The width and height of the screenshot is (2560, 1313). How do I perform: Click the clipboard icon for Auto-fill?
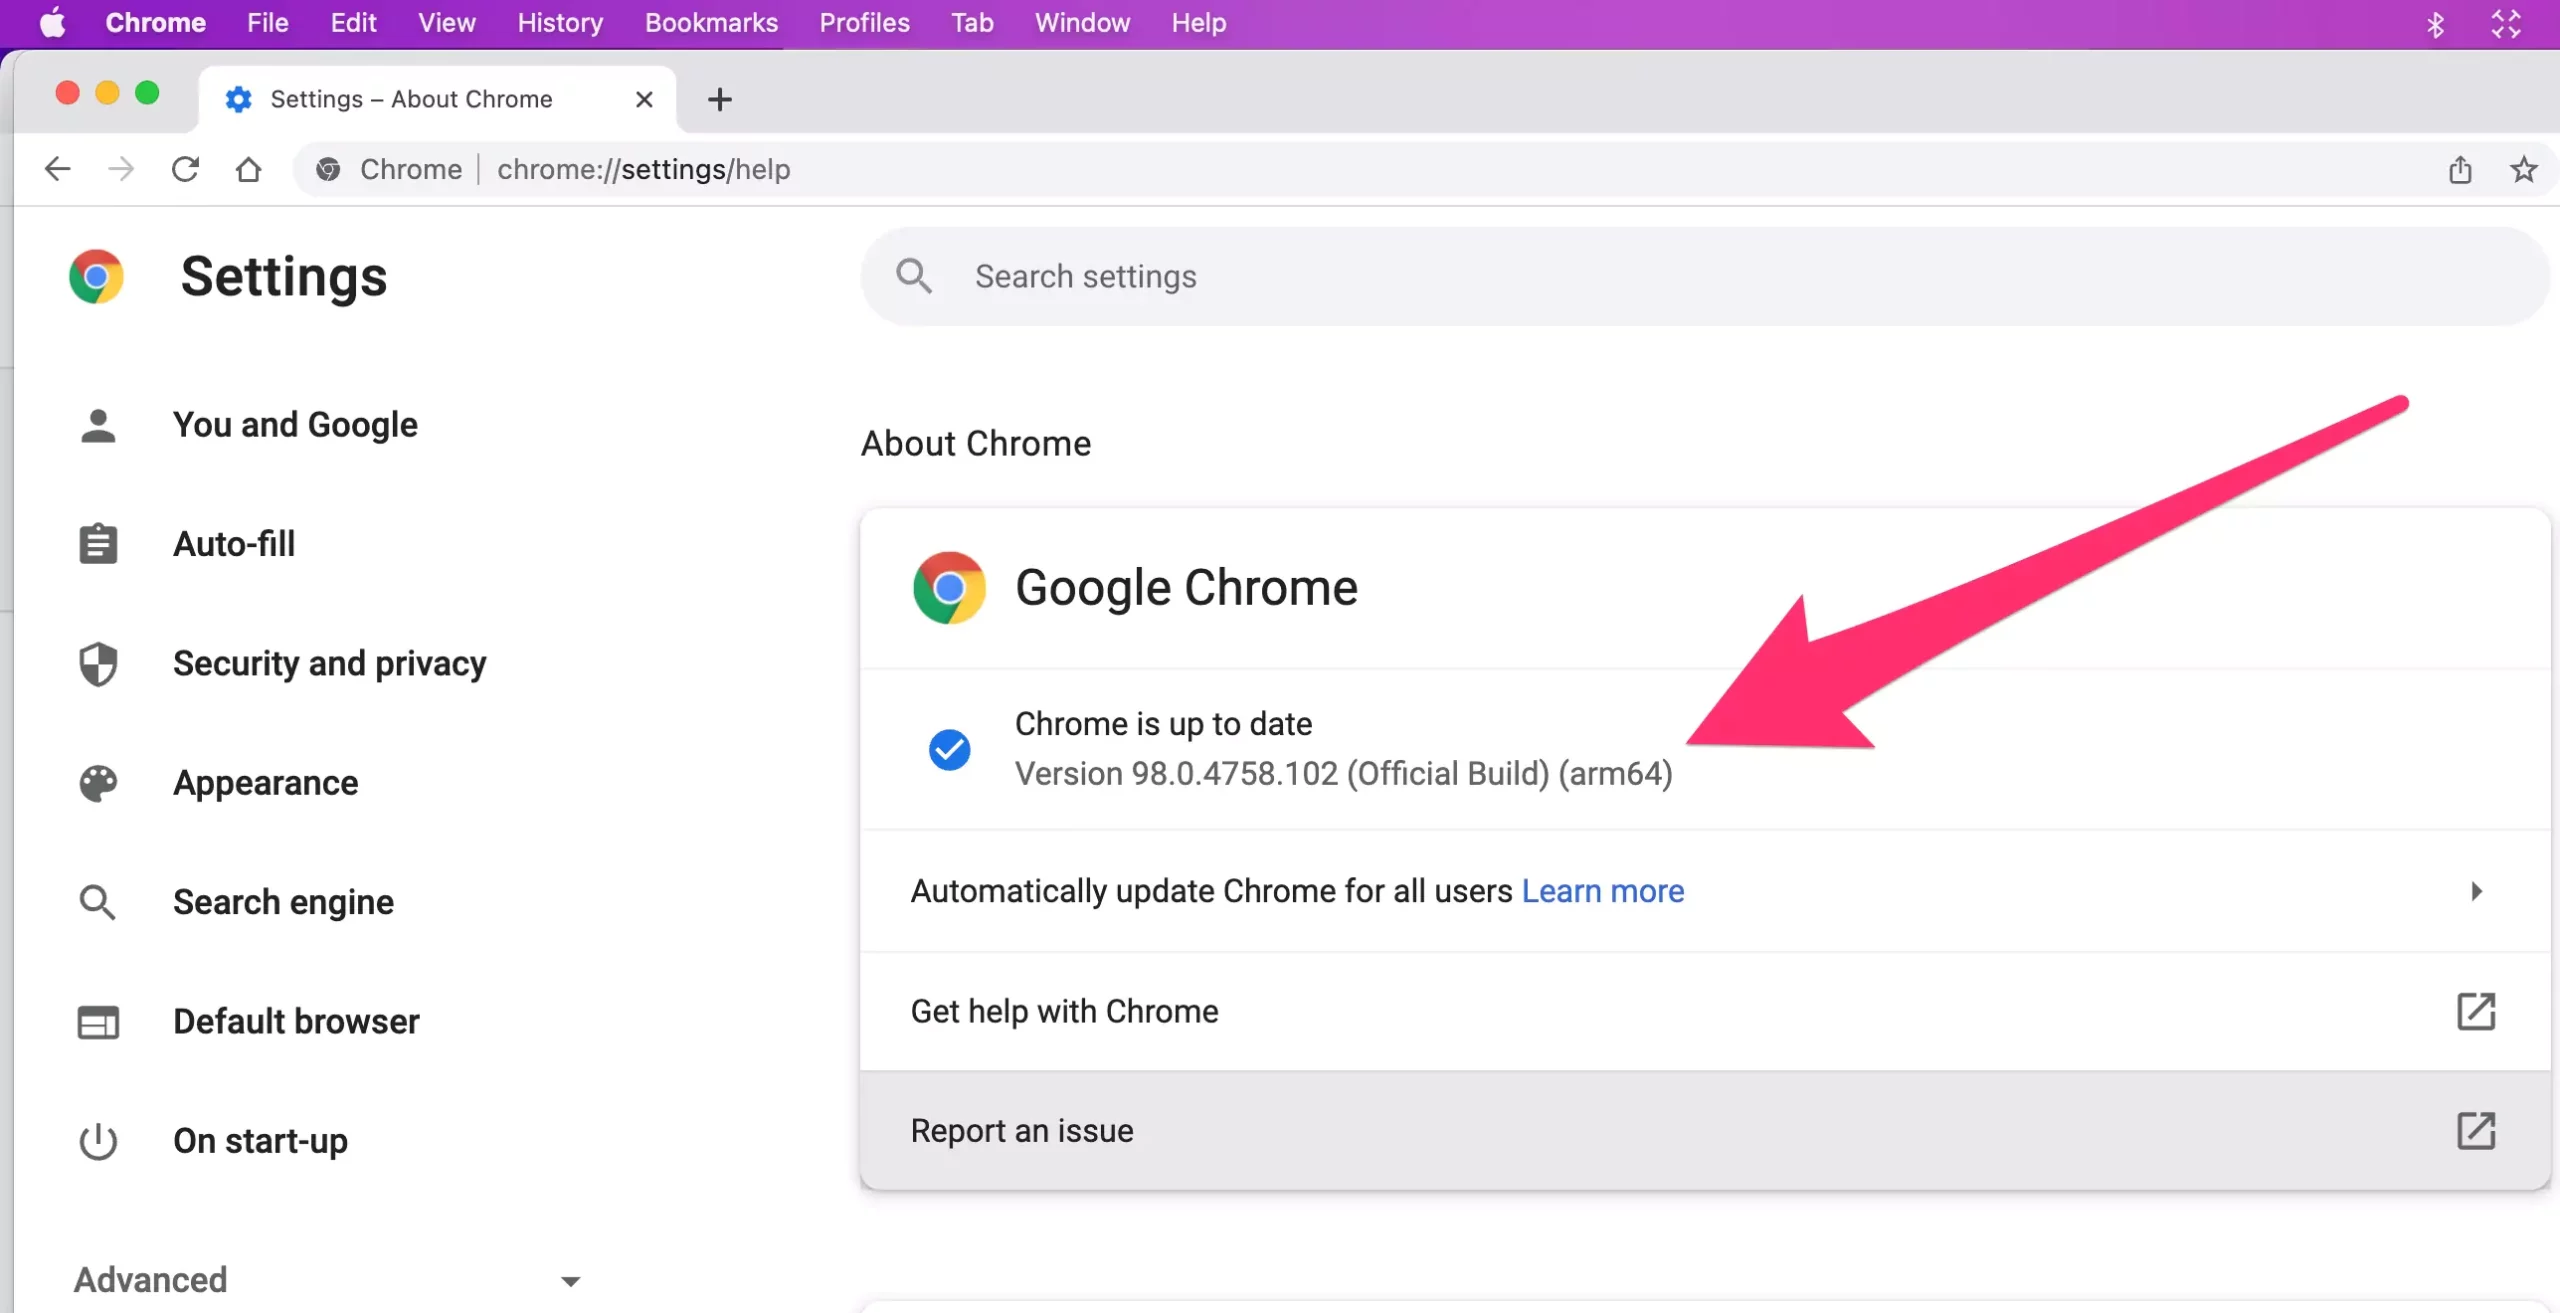(98, 544)
